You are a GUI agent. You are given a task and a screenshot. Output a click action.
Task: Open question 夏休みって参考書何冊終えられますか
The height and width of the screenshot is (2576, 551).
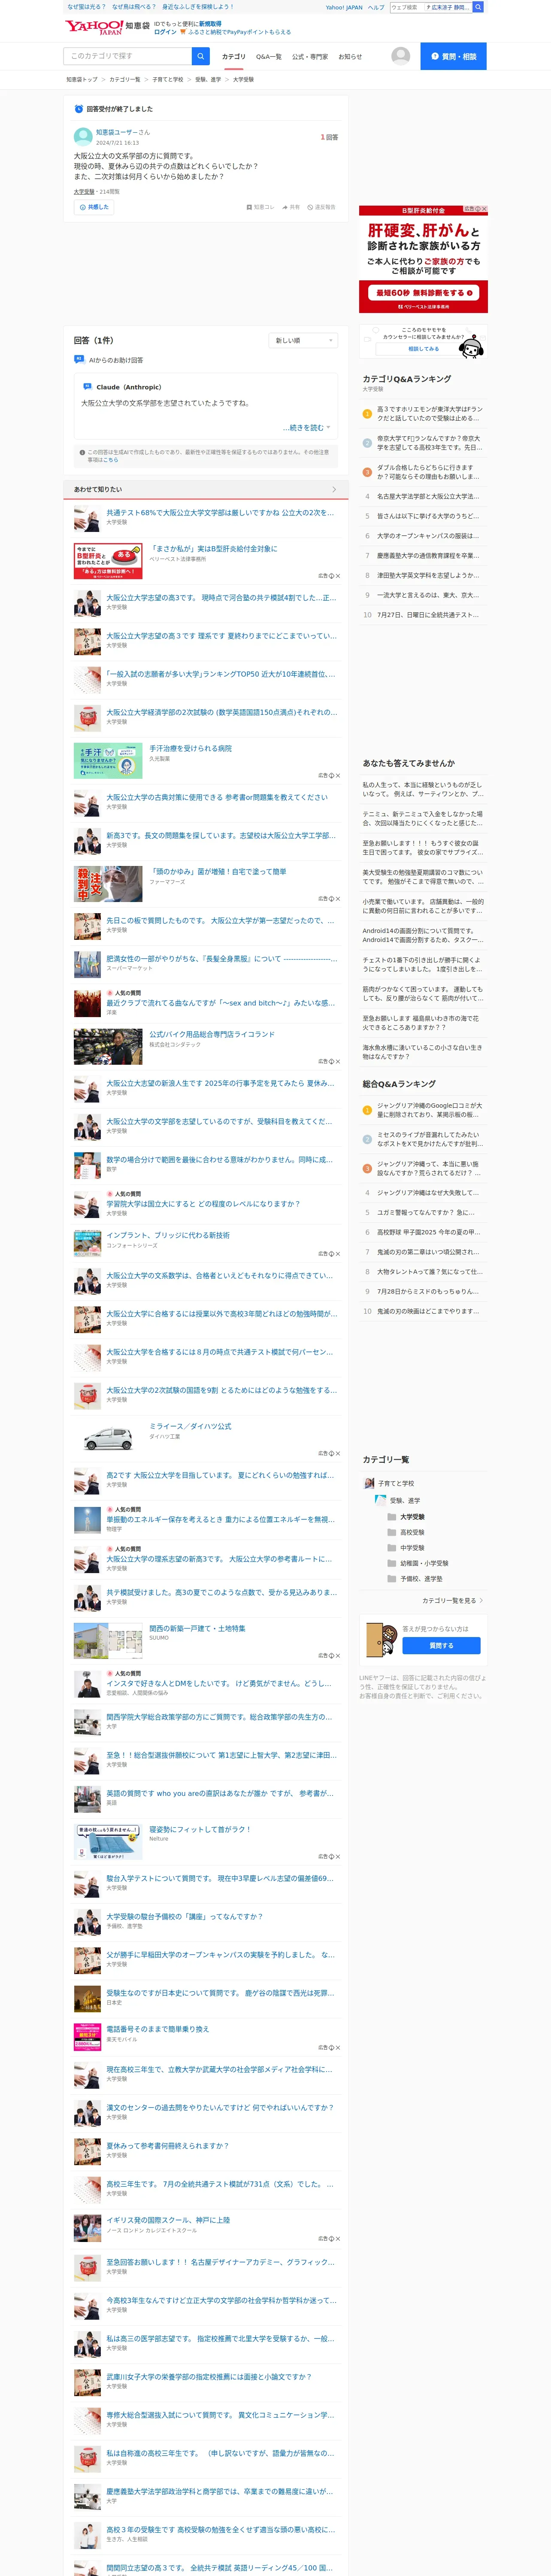(167, 2145)
